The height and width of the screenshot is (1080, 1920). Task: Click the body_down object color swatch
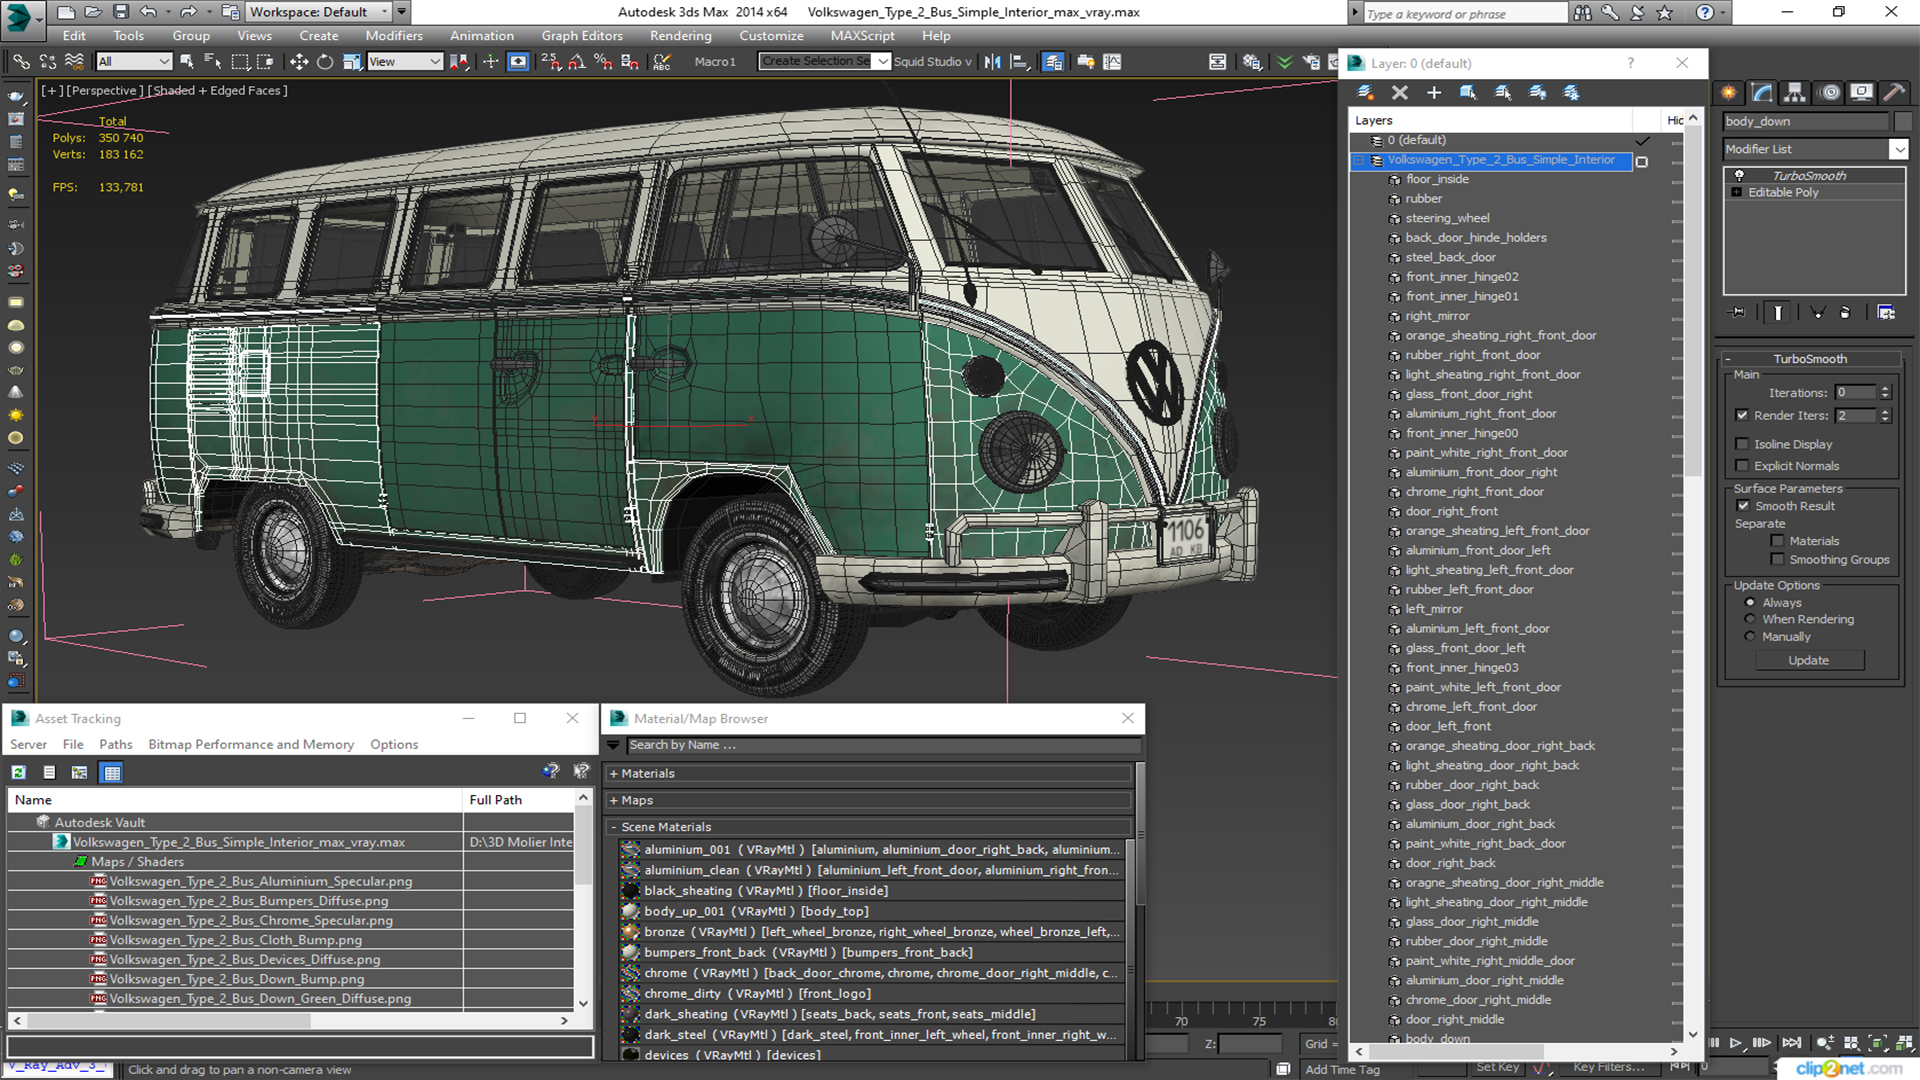(1902, 121)
